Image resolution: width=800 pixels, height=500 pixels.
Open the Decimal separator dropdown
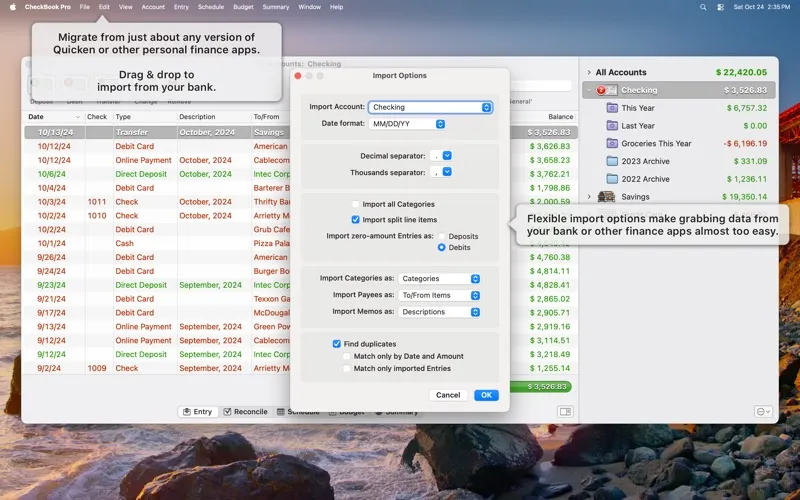(441, 156)
